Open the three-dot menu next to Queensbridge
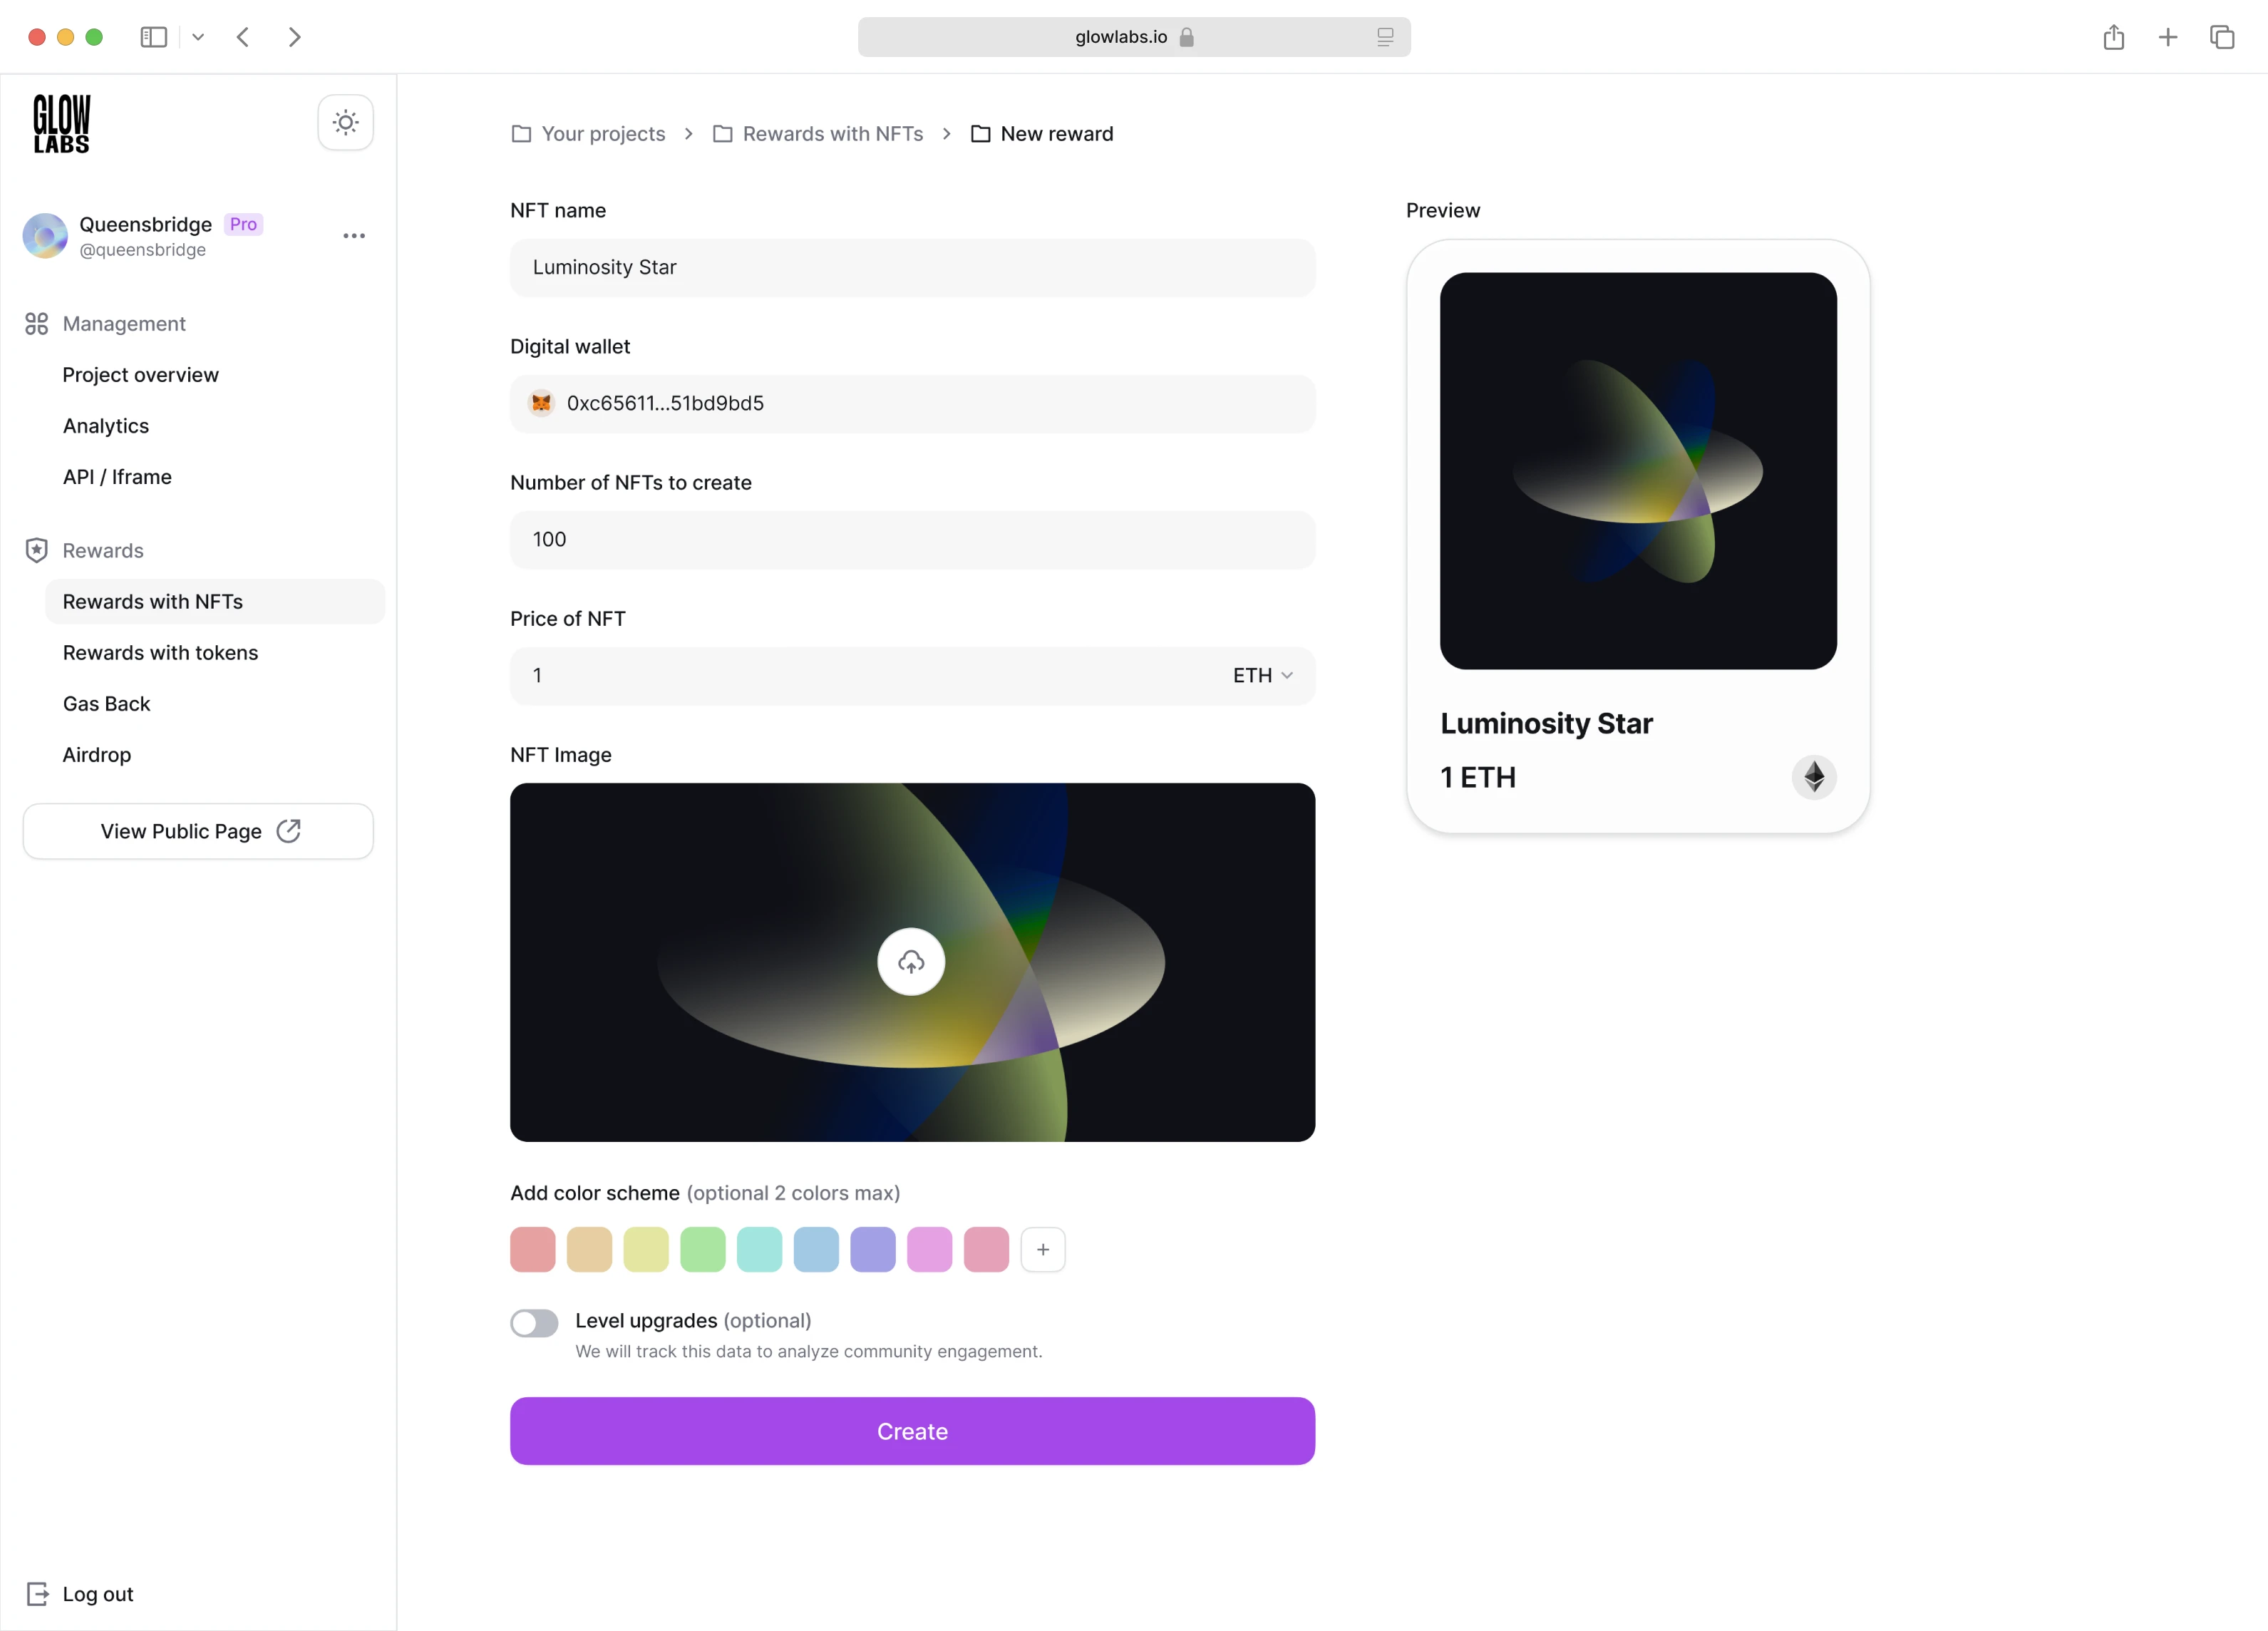Viewport: 2268px width, 1631px height. (354, 236)
